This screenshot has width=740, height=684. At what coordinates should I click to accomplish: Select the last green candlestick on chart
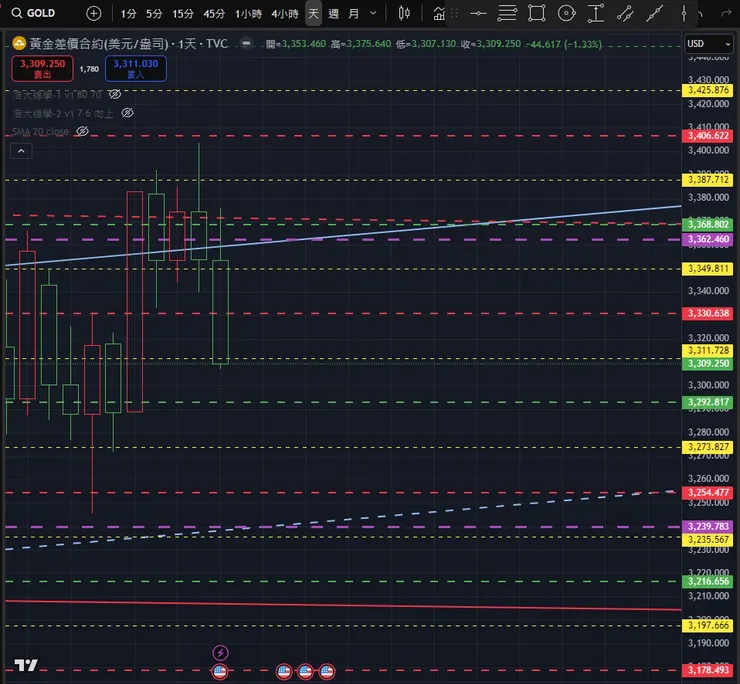pyautogui.click(x=220, y=312)
